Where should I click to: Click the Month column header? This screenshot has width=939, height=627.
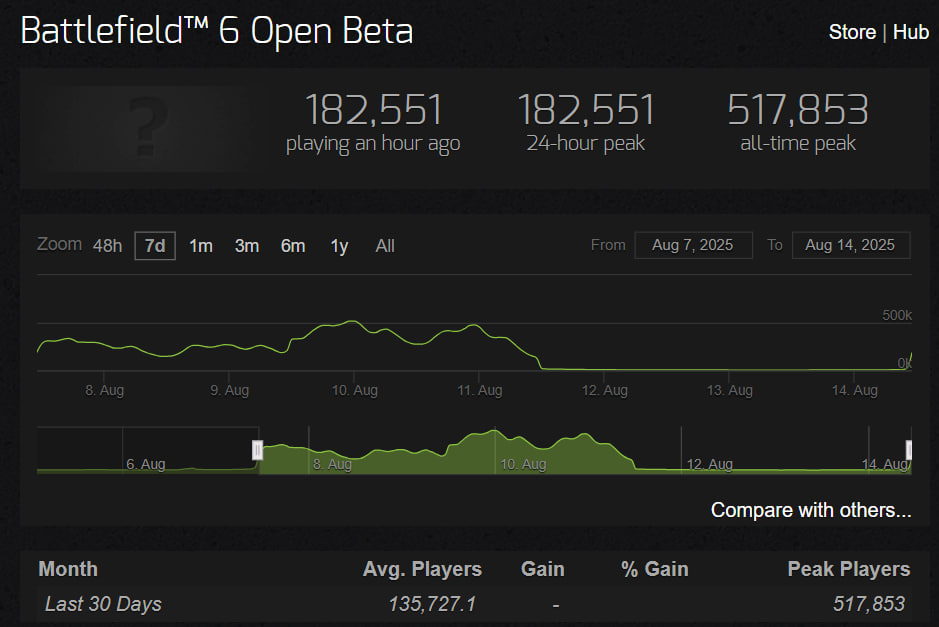point(68,569)
